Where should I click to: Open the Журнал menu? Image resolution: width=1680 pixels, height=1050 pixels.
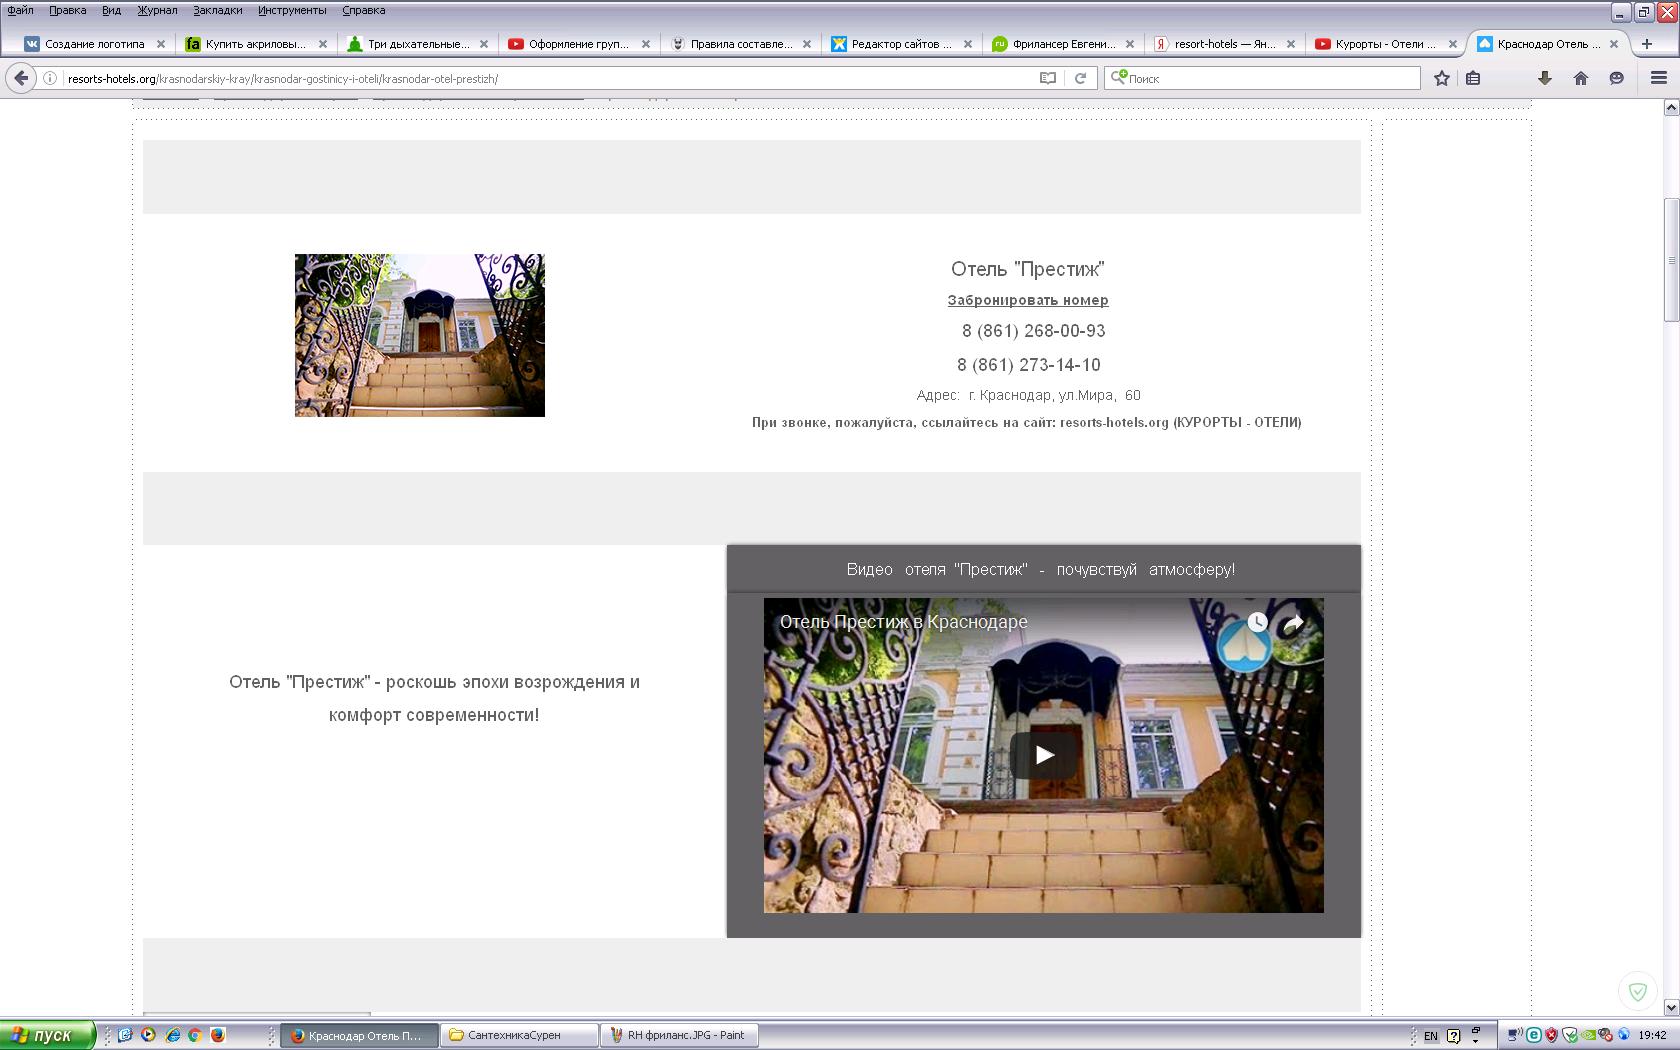pos(157,10)
